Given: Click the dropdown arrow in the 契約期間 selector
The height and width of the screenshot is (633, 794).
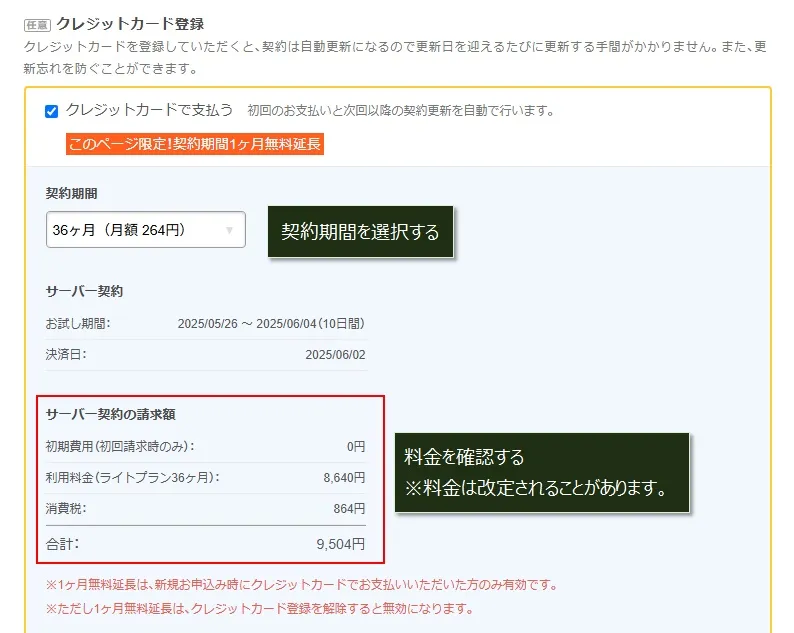Looking at the screenshot, I should pyautogui.click(x=229, y=231).
